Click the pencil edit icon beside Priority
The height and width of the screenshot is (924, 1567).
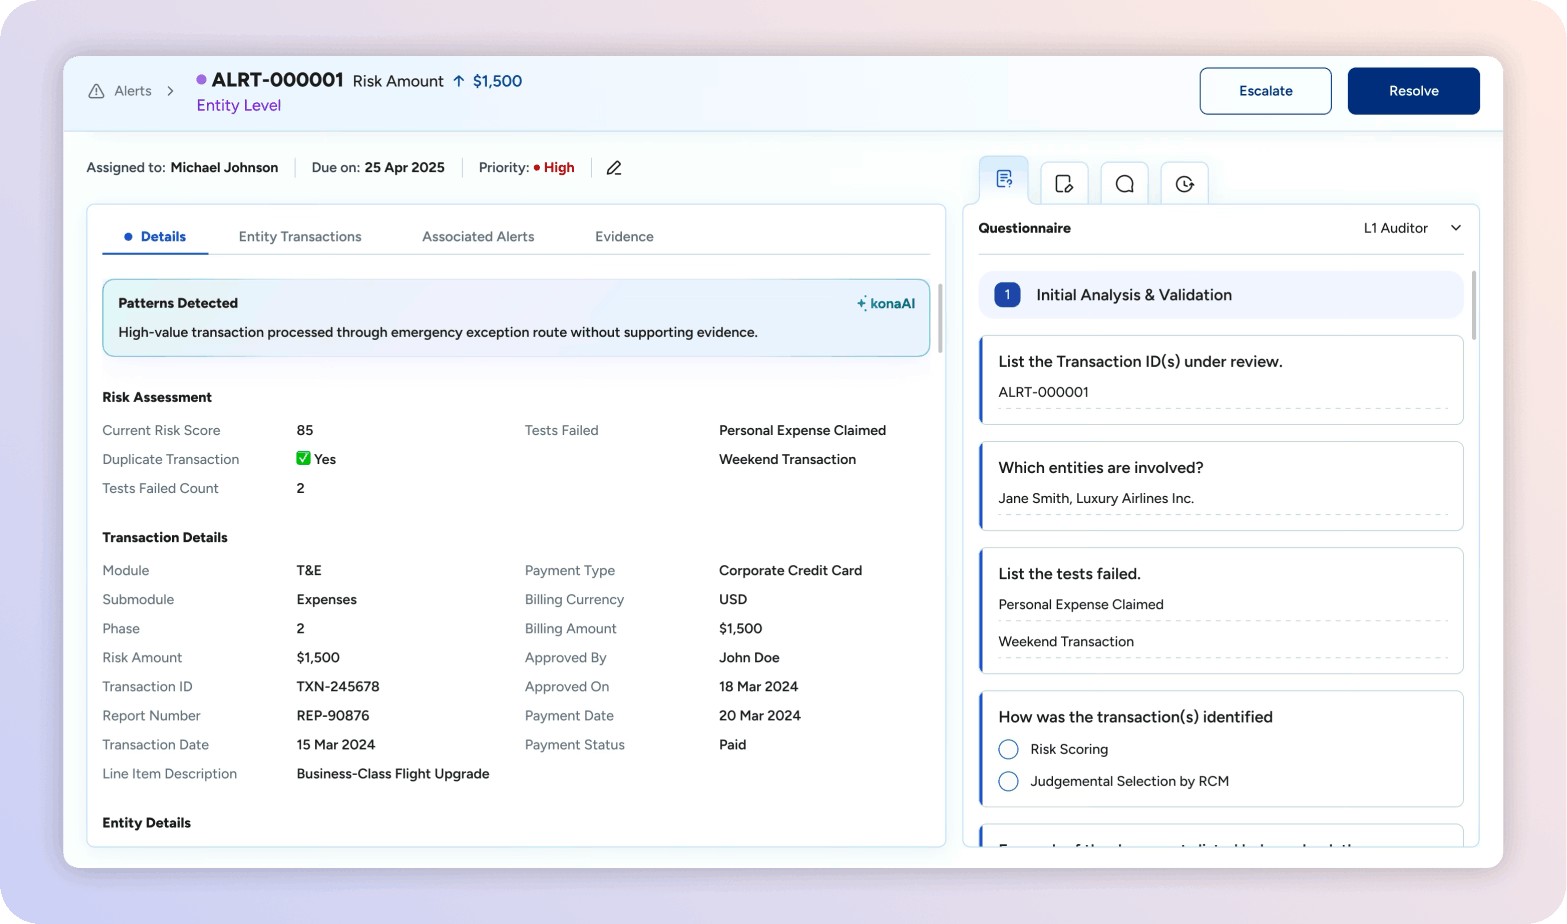coord(614,168)
